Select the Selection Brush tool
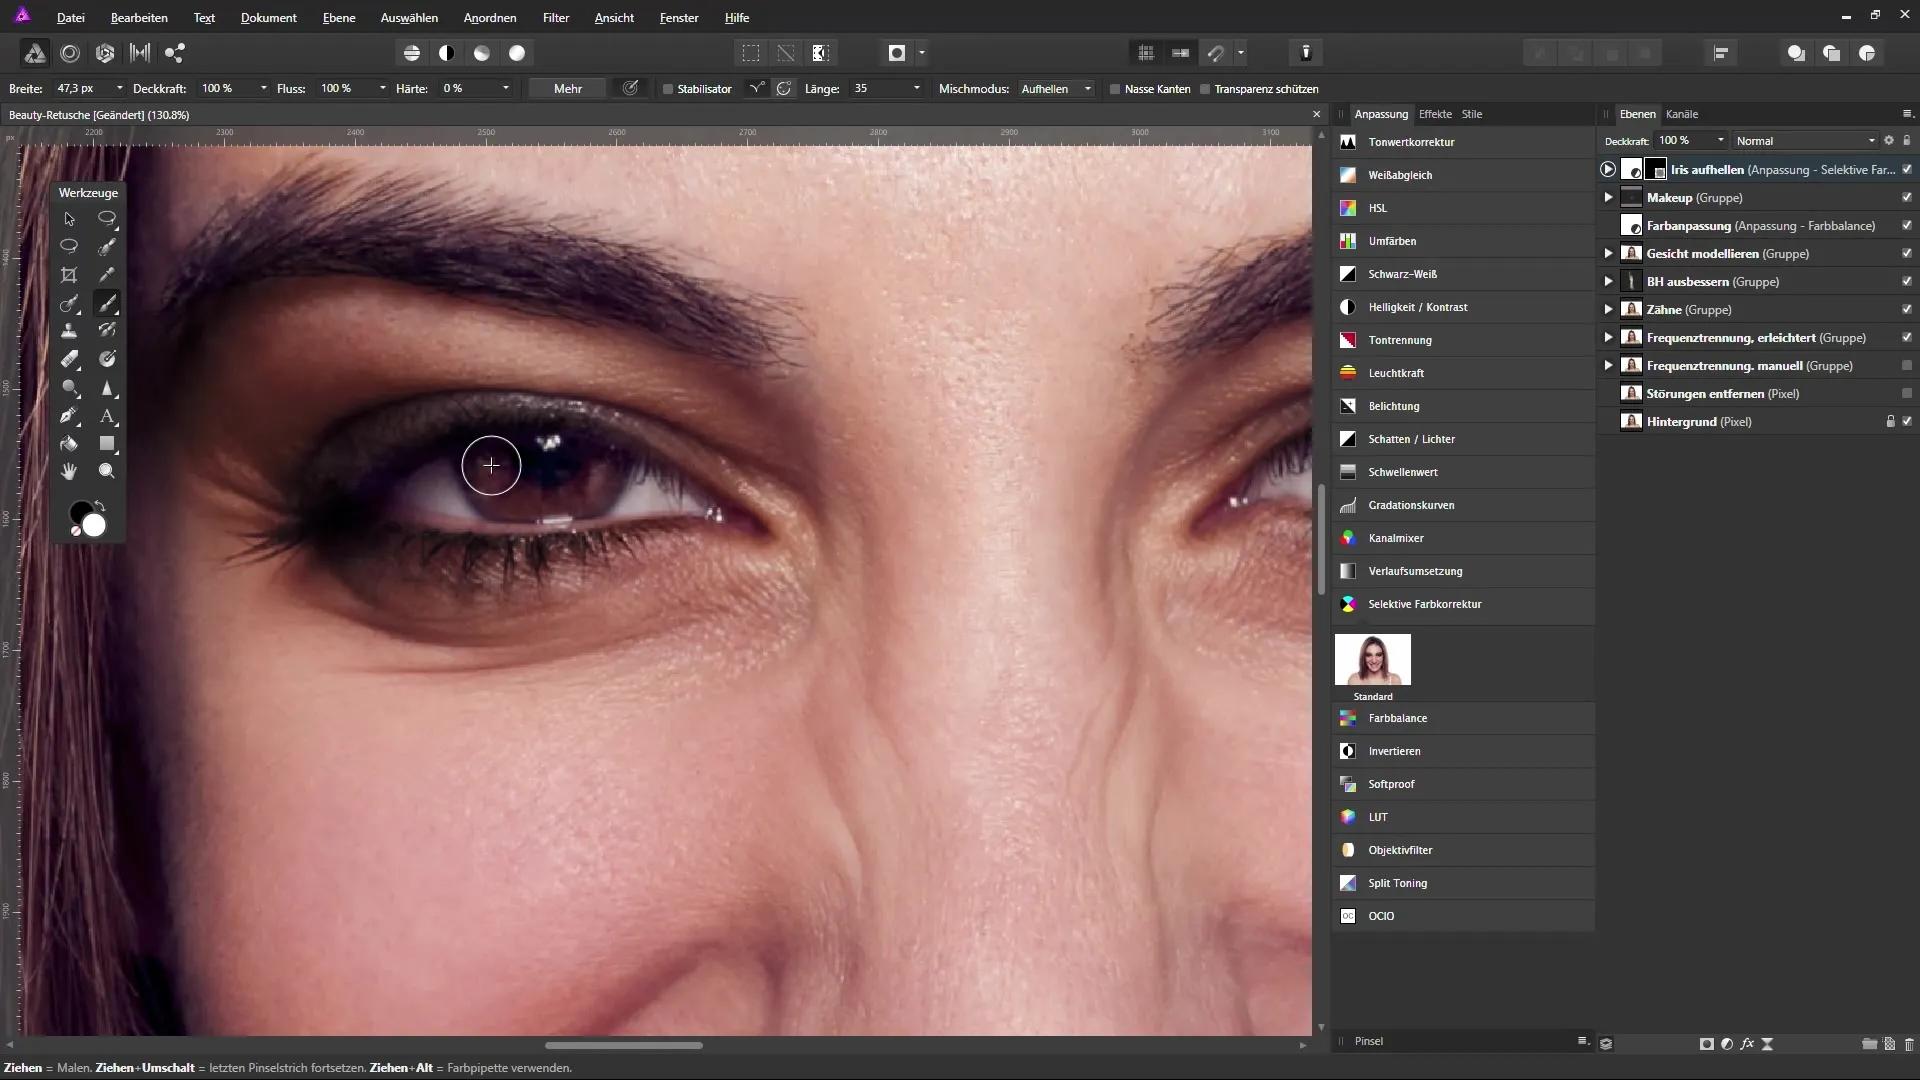The image size is (1920, 1080). 107,247
